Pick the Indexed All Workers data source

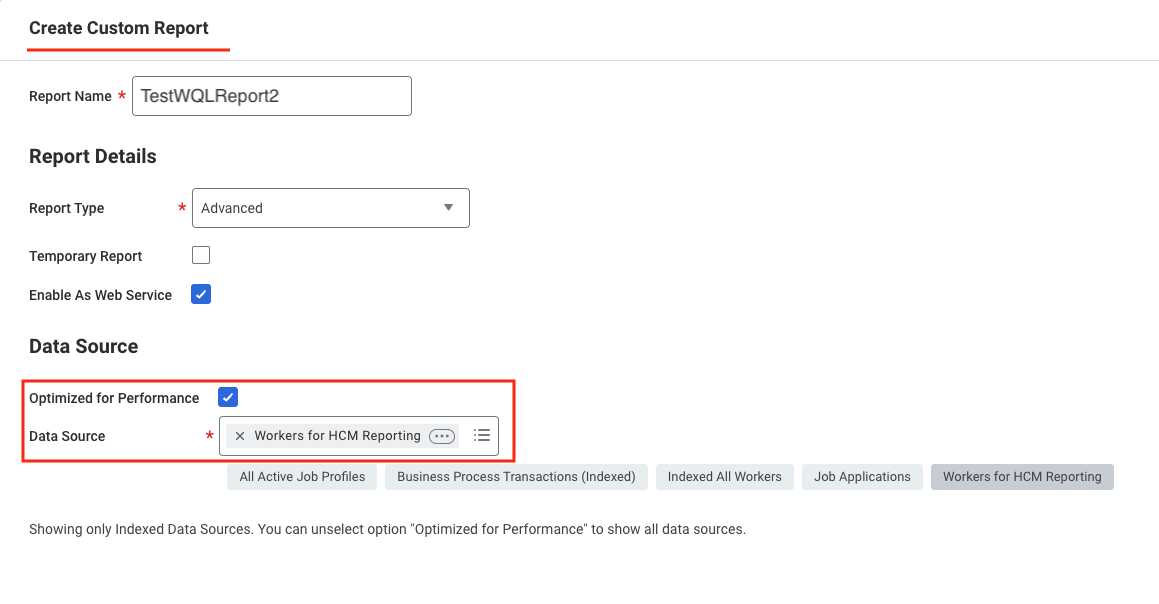(724, 476)
